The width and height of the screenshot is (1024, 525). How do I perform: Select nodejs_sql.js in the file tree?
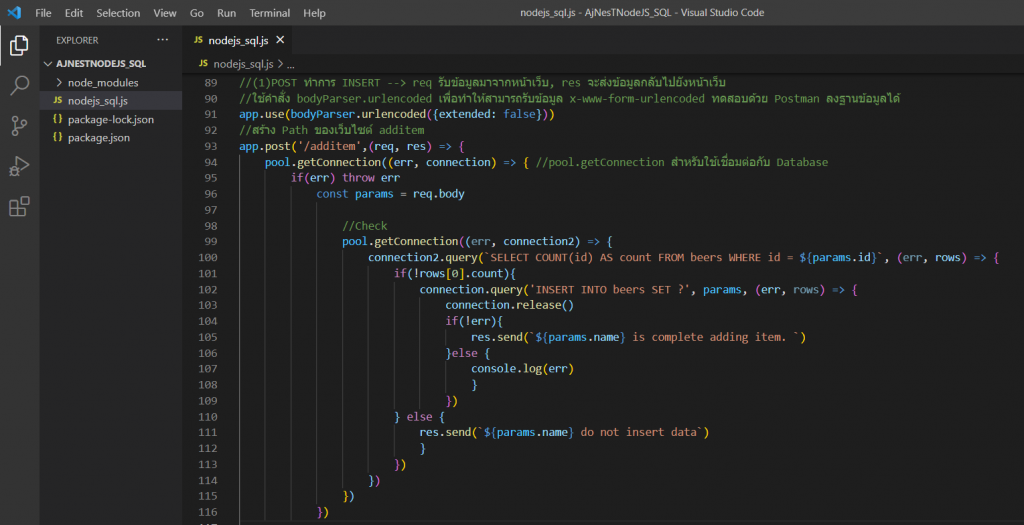(x=97, y=100)
